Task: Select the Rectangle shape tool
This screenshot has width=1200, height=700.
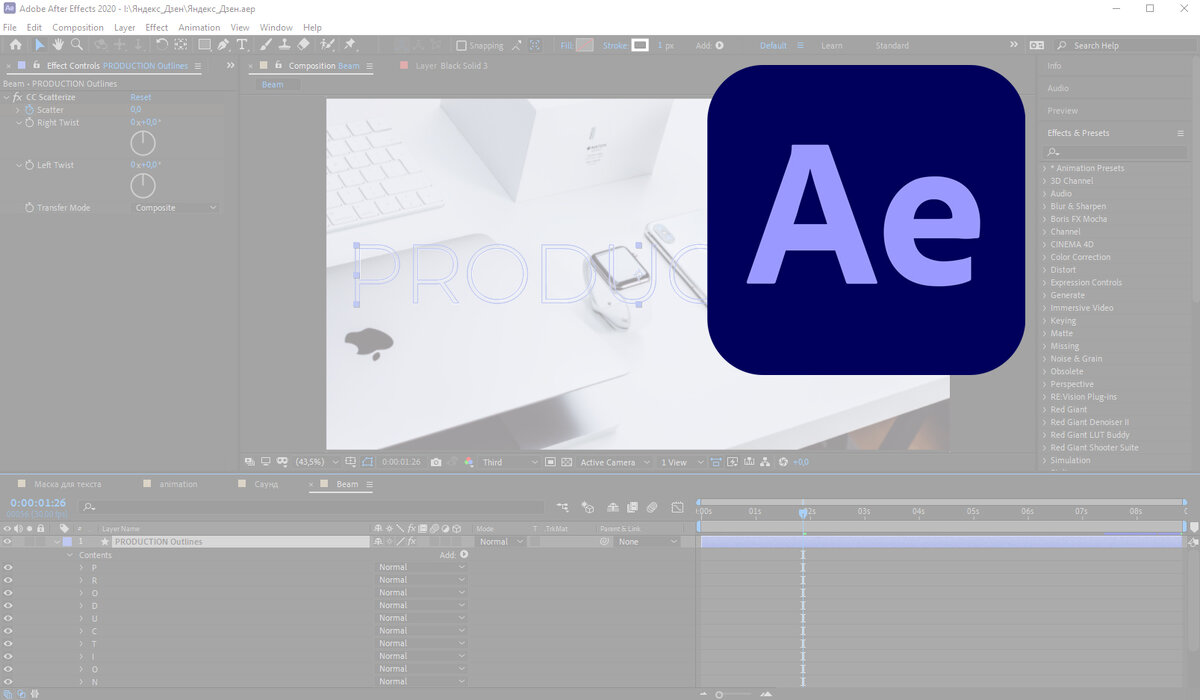Action: tap(204, 45)
